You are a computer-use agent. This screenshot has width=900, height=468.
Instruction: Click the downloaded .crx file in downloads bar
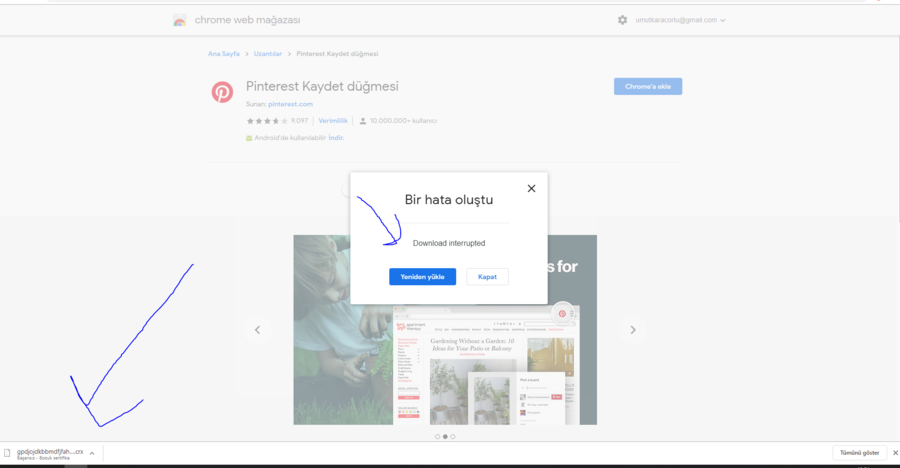point(50,452)
